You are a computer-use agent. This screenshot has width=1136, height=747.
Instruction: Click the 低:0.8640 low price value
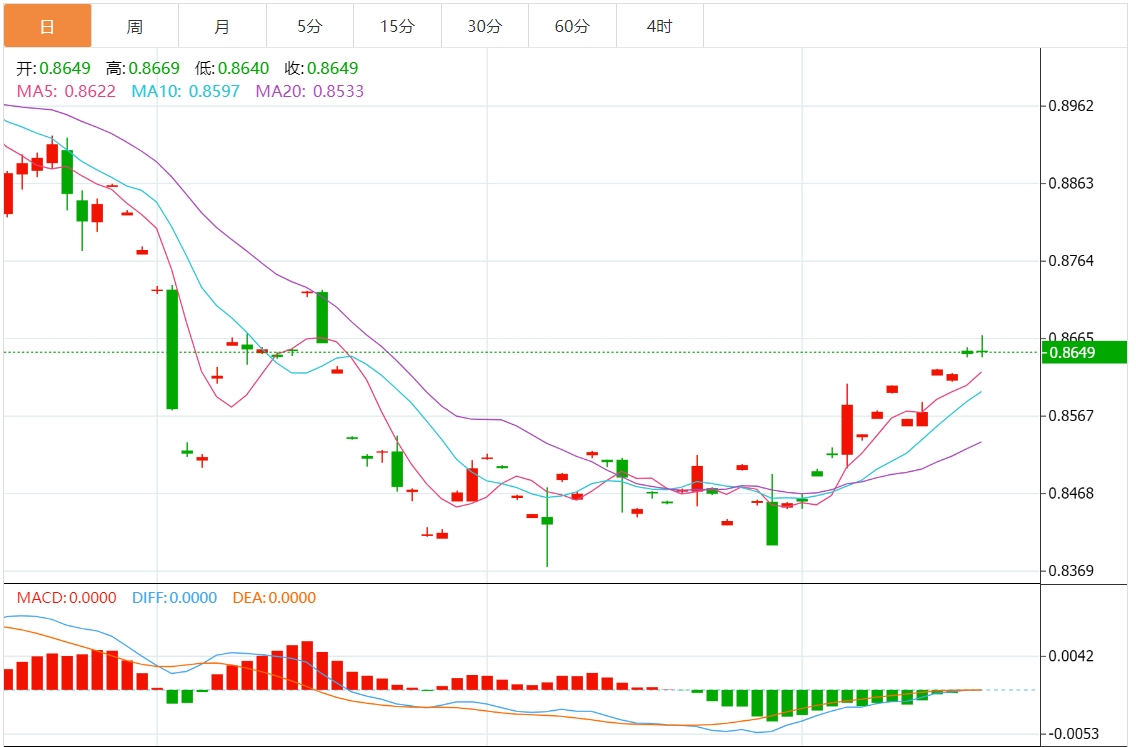click(x=232, y=68)
